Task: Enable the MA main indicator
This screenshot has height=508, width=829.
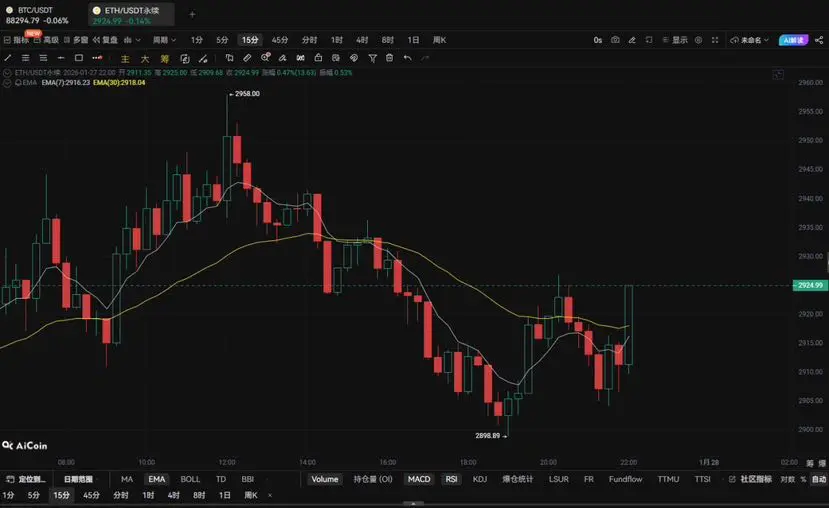Action: coord(127,479)
